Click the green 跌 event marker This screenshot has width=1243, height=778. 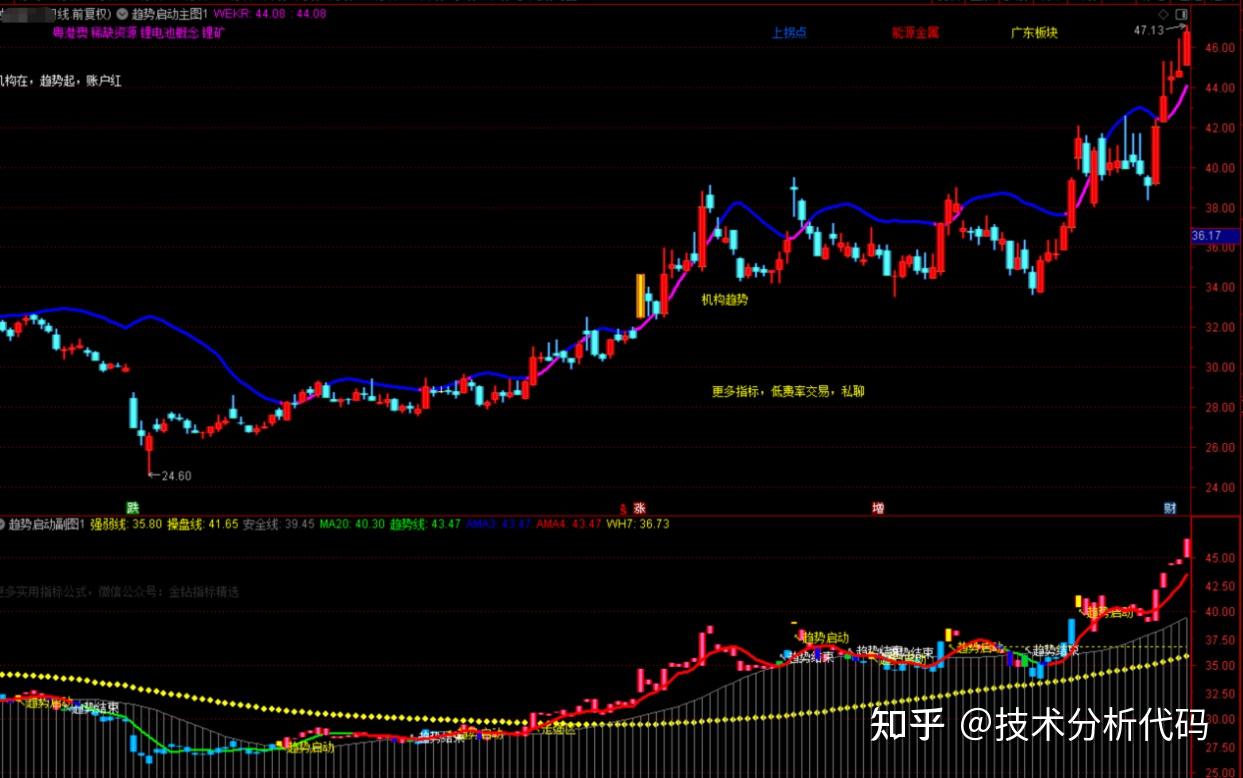click(131, 508)
